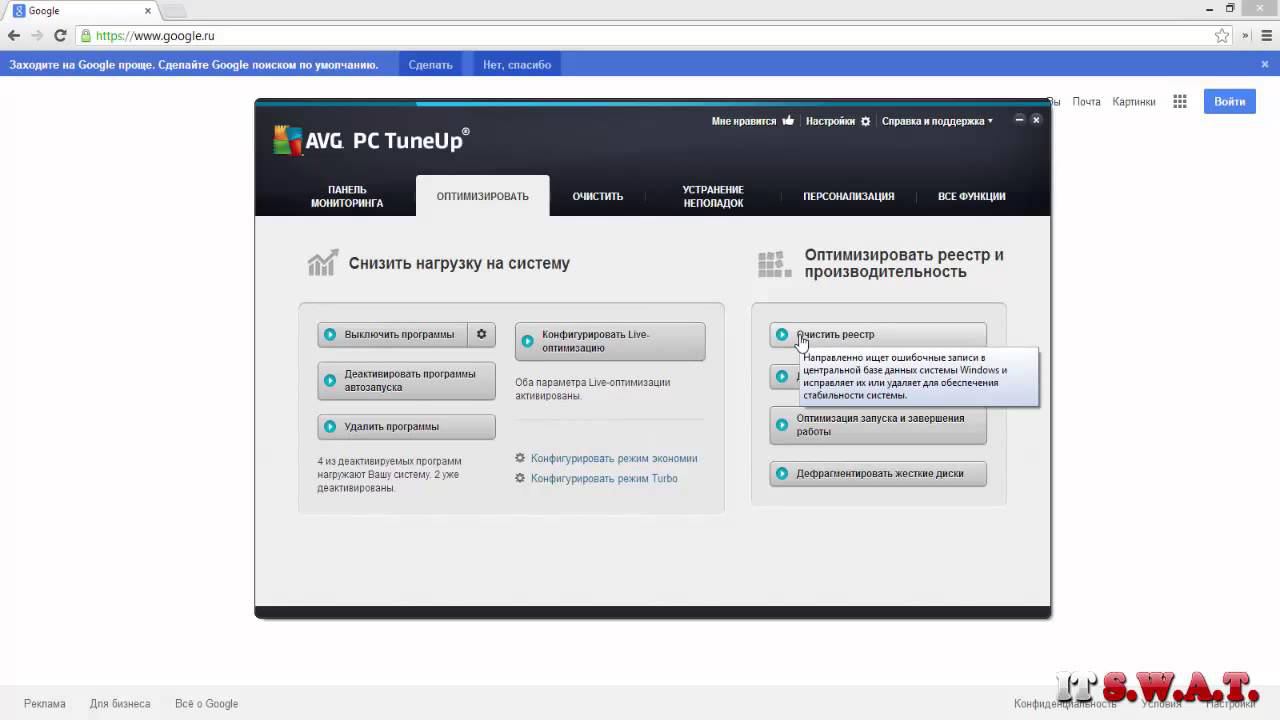Image resolution: width=1280 pixels, height=720 pixels.
Task: Open the Персонализация tab
Action: (x=849, y=196)
